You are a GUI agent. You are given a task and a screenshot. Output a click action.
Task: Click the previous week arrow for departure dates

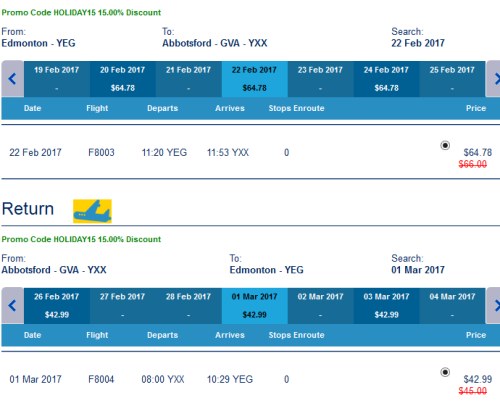[12, 79]
